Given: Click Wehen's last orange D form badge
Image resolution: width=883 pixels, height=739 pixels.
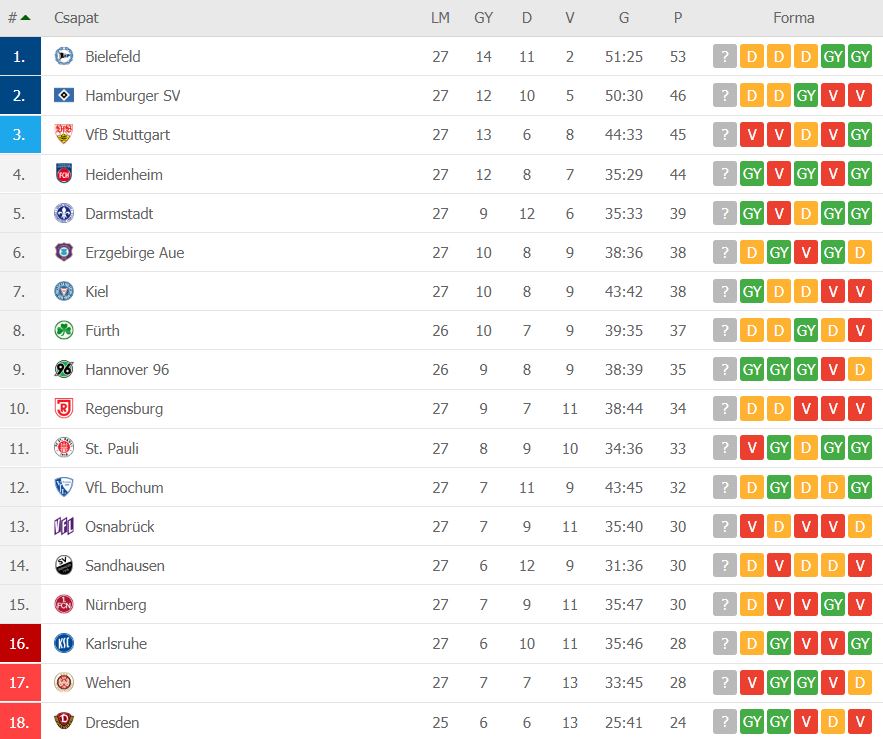Looking at the screenshot, I should tap(860, 683).
